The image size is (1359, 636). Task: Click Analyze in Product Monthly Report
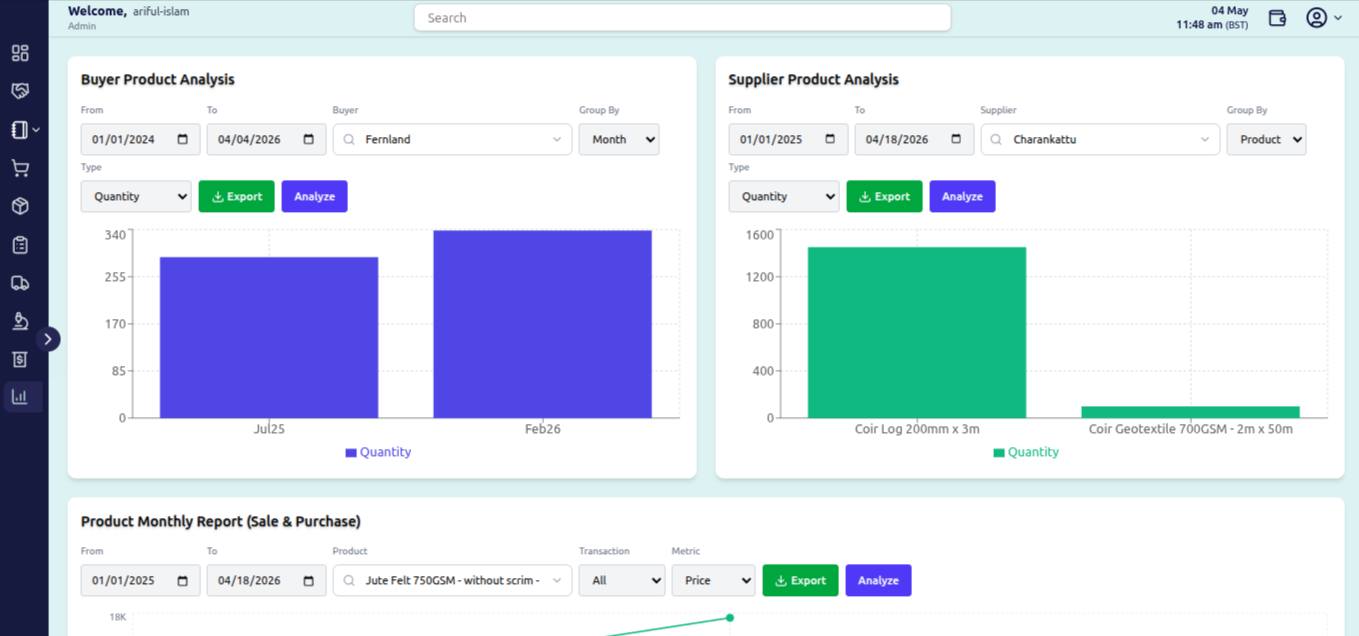pos(878,581)
